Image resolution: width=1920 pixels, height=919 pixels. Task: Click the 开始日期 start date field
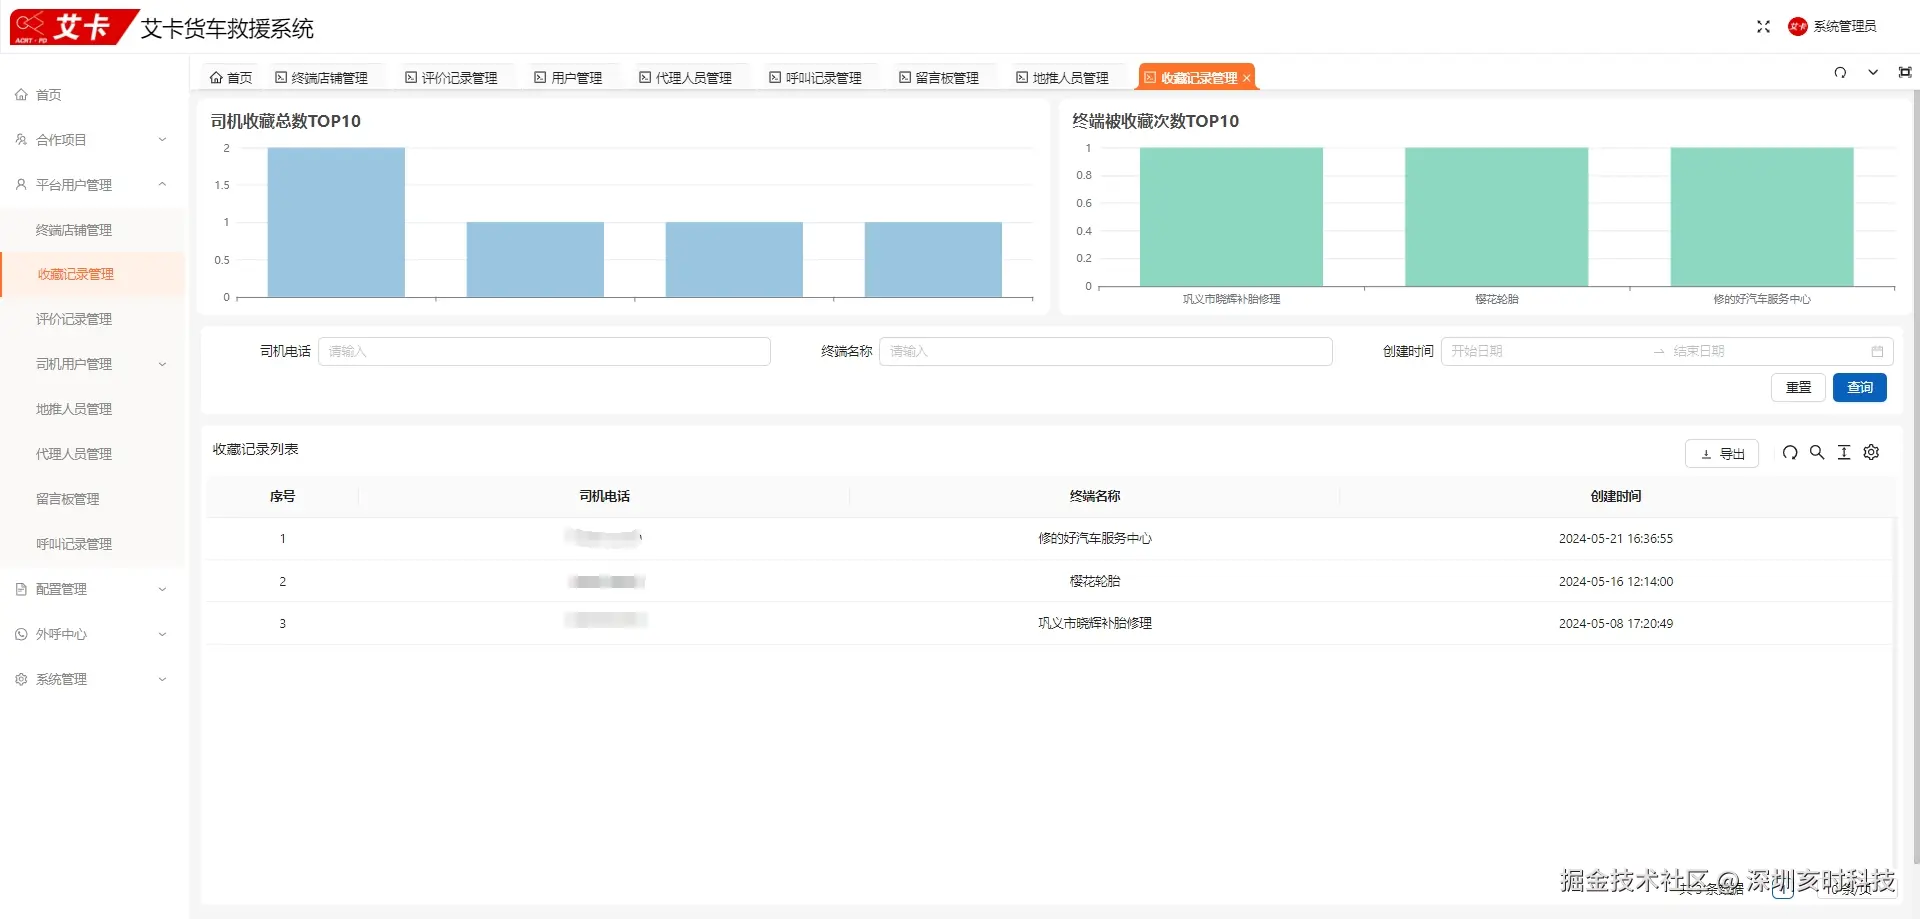click(x=1545, y=352)
